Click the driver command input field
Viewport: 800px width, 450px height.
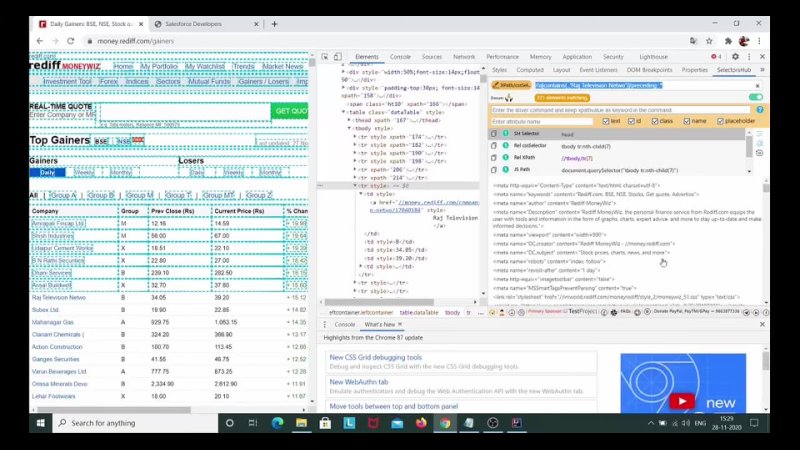point(621,110)
